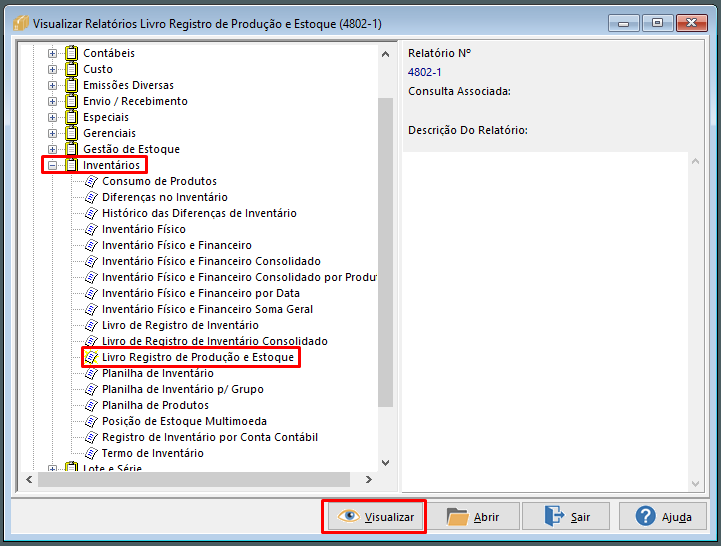
Task: Click the Abrir button
Action: (x=473, y=517)
